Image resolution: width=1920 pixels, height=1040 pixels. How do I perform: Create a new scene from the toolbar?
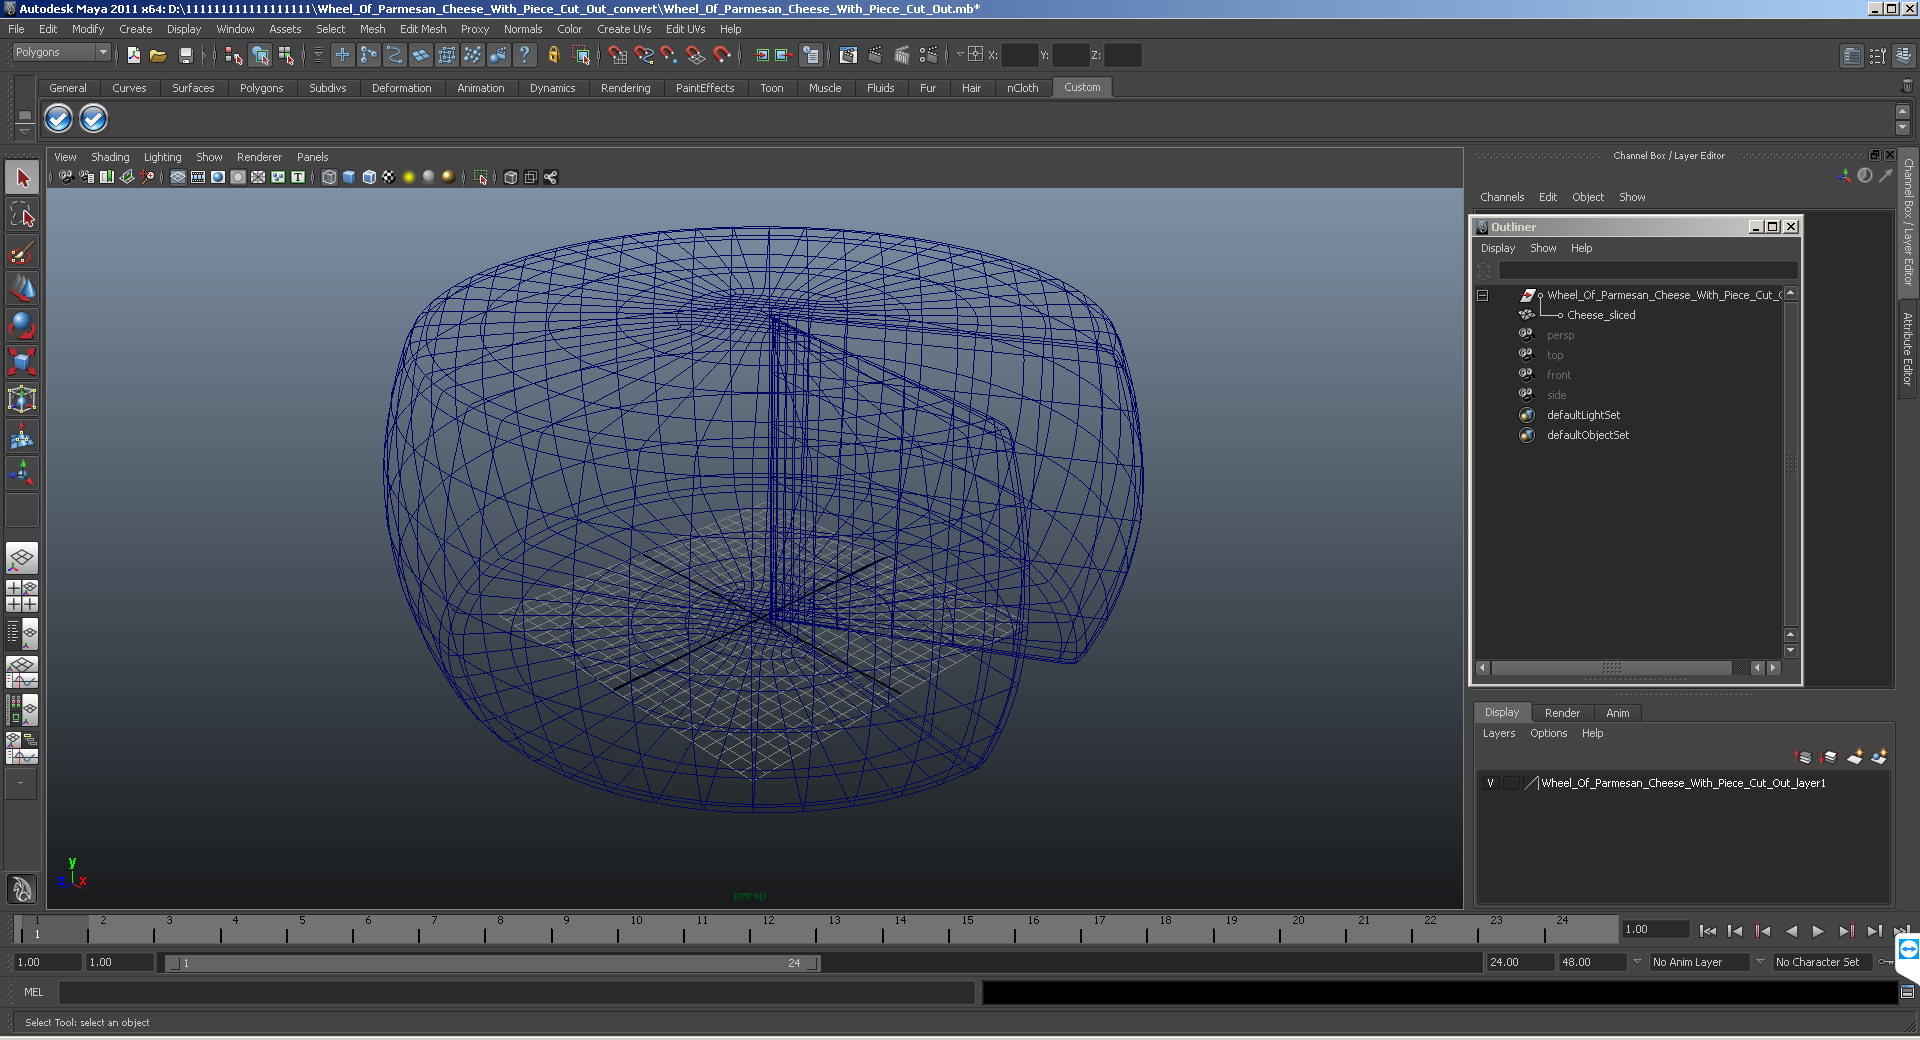[x=133, y=55]
